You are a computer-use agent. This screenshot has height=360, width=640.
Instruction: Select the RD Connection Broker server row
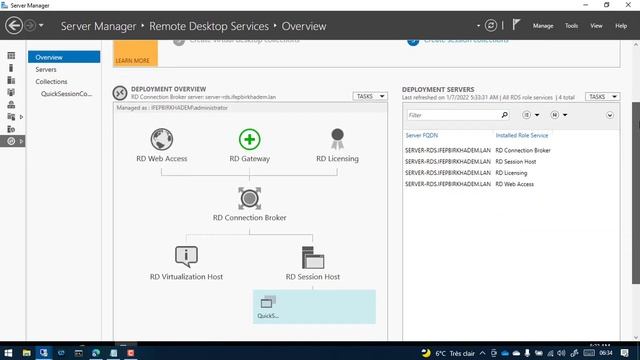[x=510, y=150]
